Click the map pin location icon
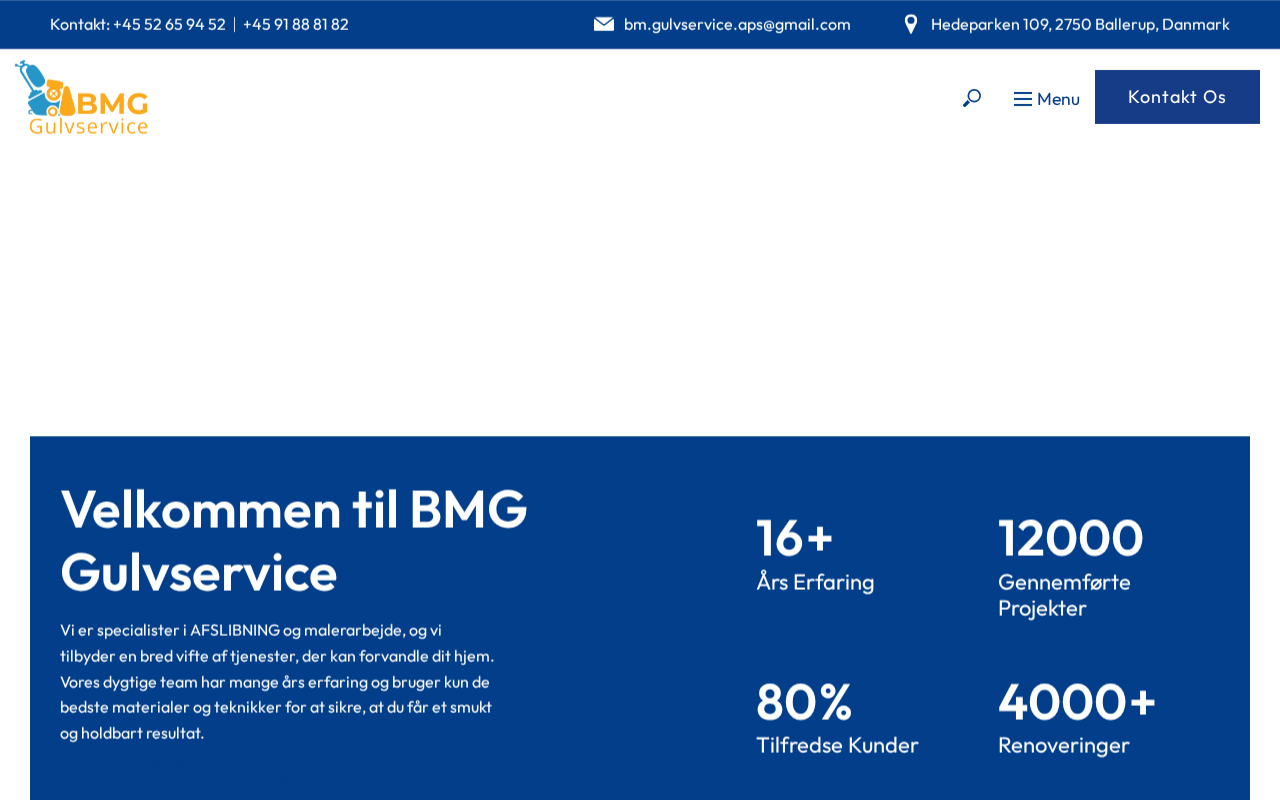Viewport: 1280px width, 800px height. click(911, 24)
